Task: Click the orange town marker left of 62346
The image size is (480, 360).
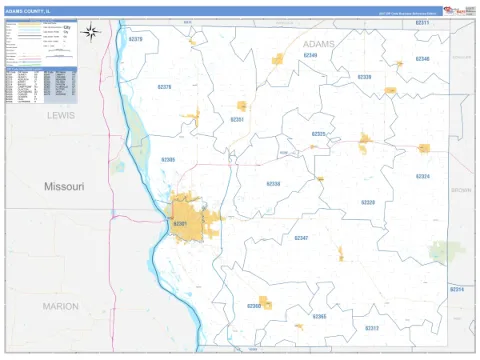Action: tap(399, 63)
